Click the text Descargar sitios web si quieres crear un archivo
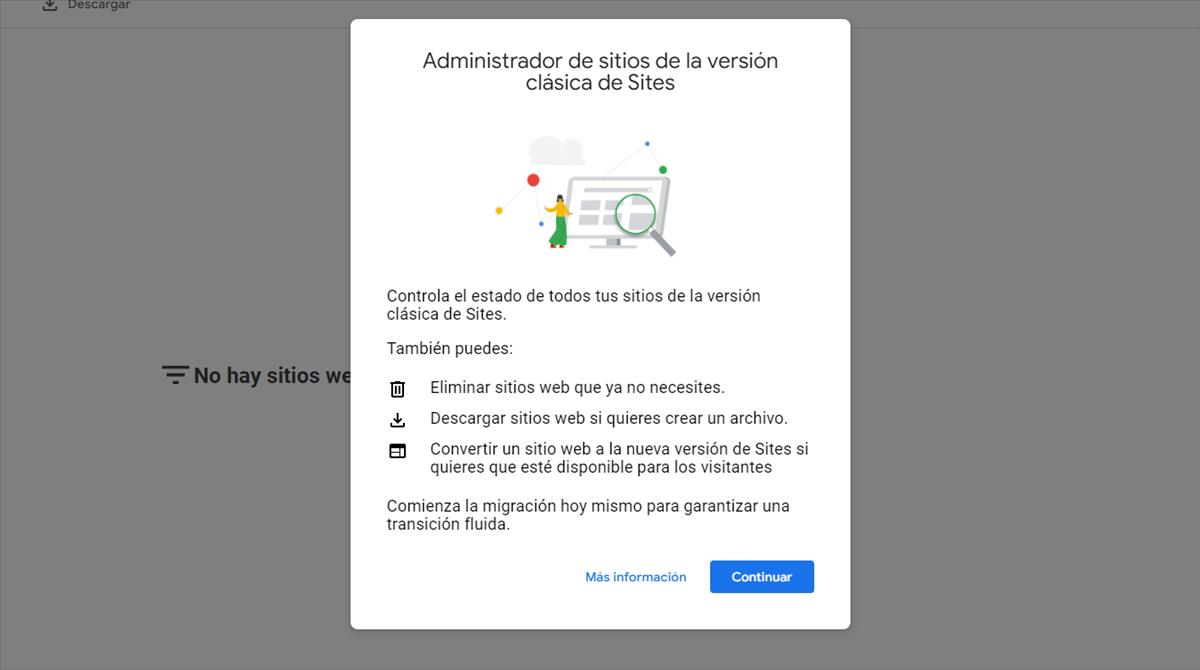Image resolution: width=1200 pixels, height=670 pixels. (609, 418)
